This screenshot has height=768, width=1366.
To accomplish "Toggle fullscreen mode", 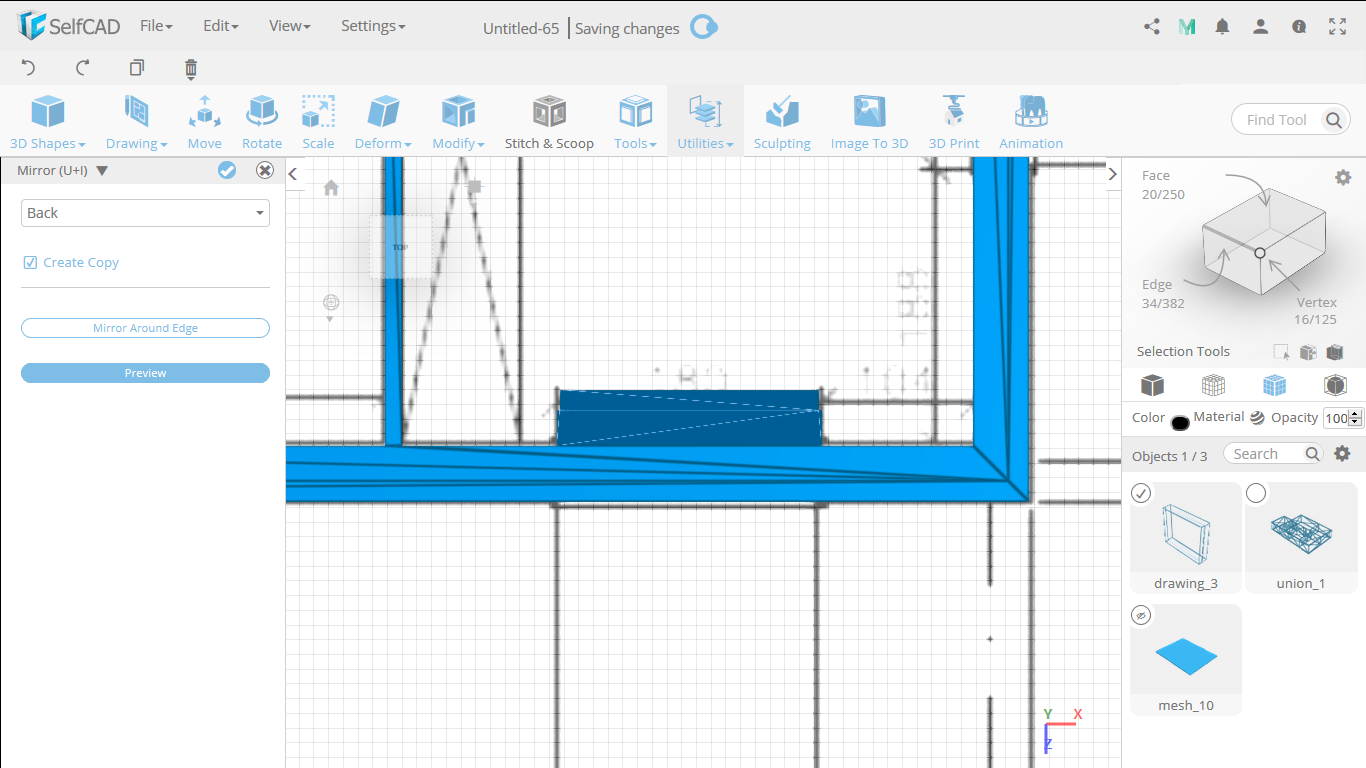I will click(1338, 27).
